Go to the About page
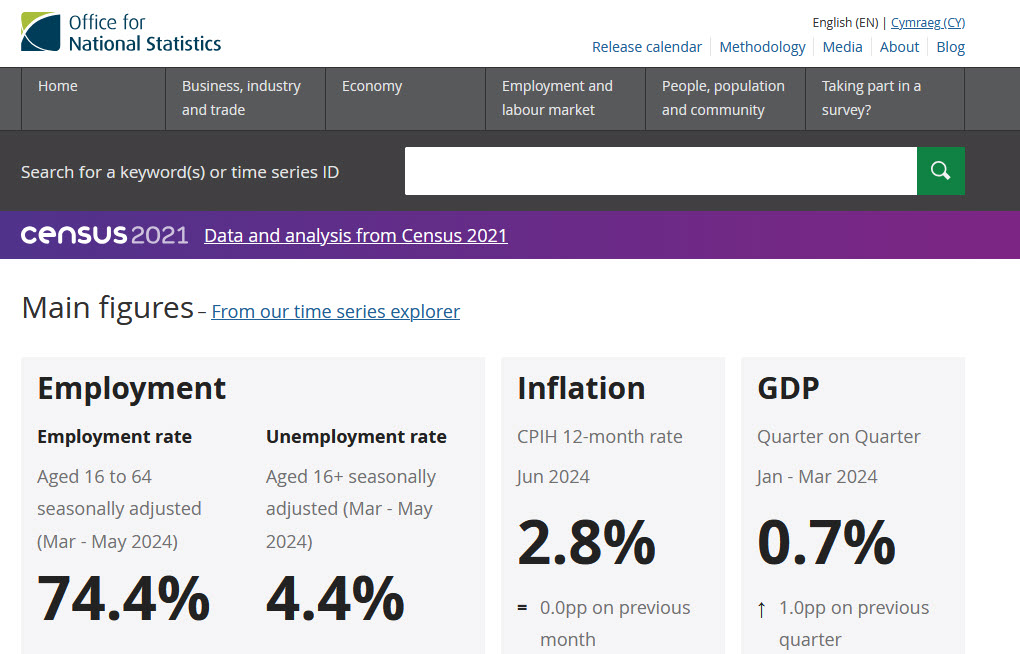Screen dimensions: 1020x654 (x=899, y=47)
